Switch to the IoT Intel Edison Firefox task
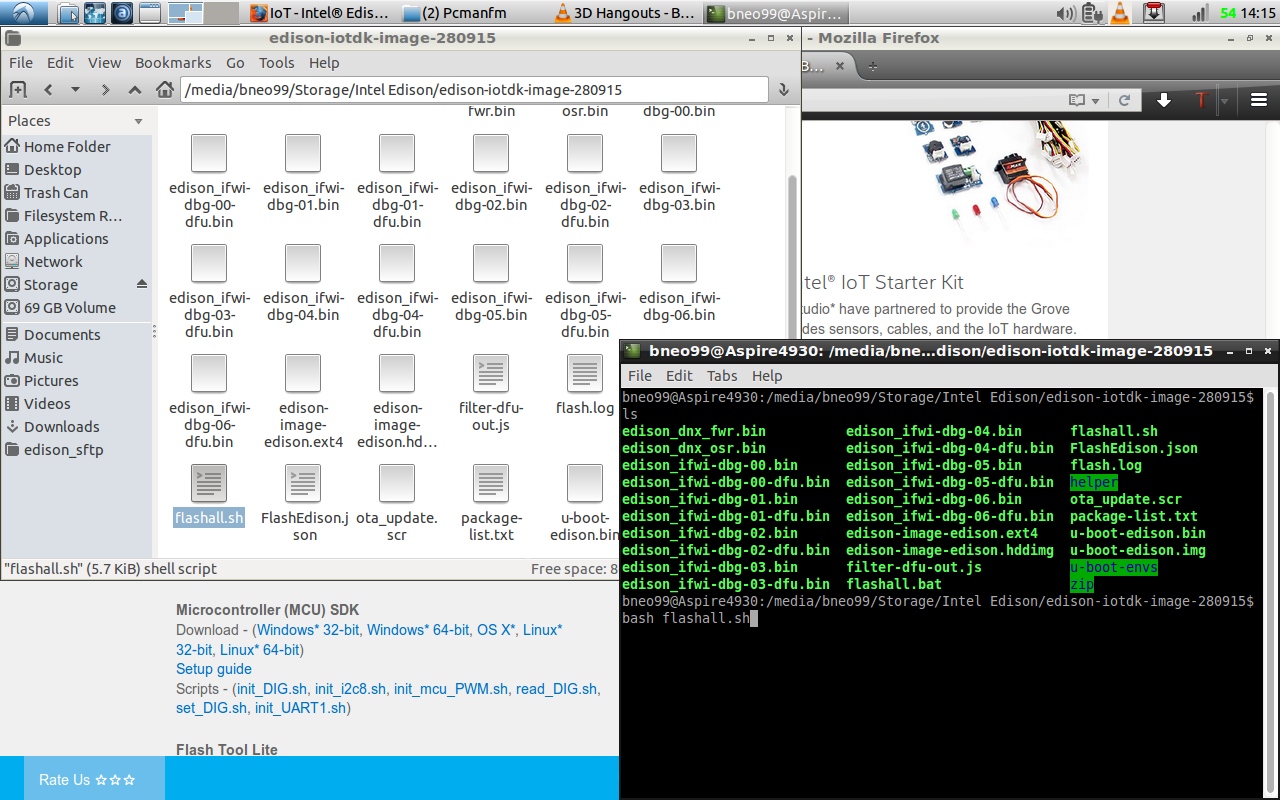The height and width of the screenshot is (800, 1280). tap(321, 13)
